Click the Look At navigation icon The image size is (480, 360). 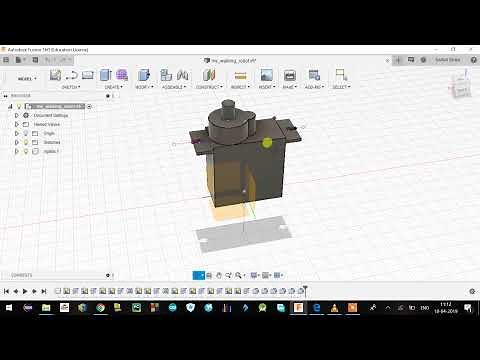click(x=209, y=275)
